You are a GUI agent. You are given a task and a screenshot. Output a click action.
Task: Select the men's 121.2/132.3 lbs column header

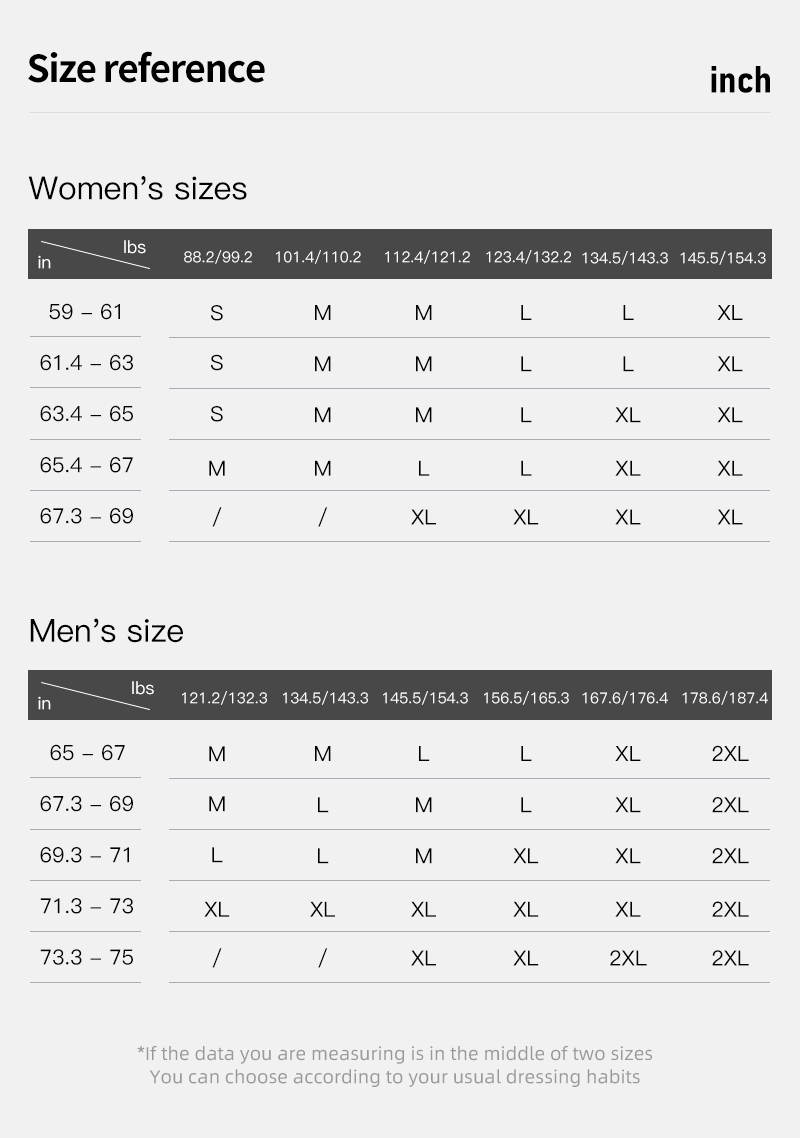224,698
